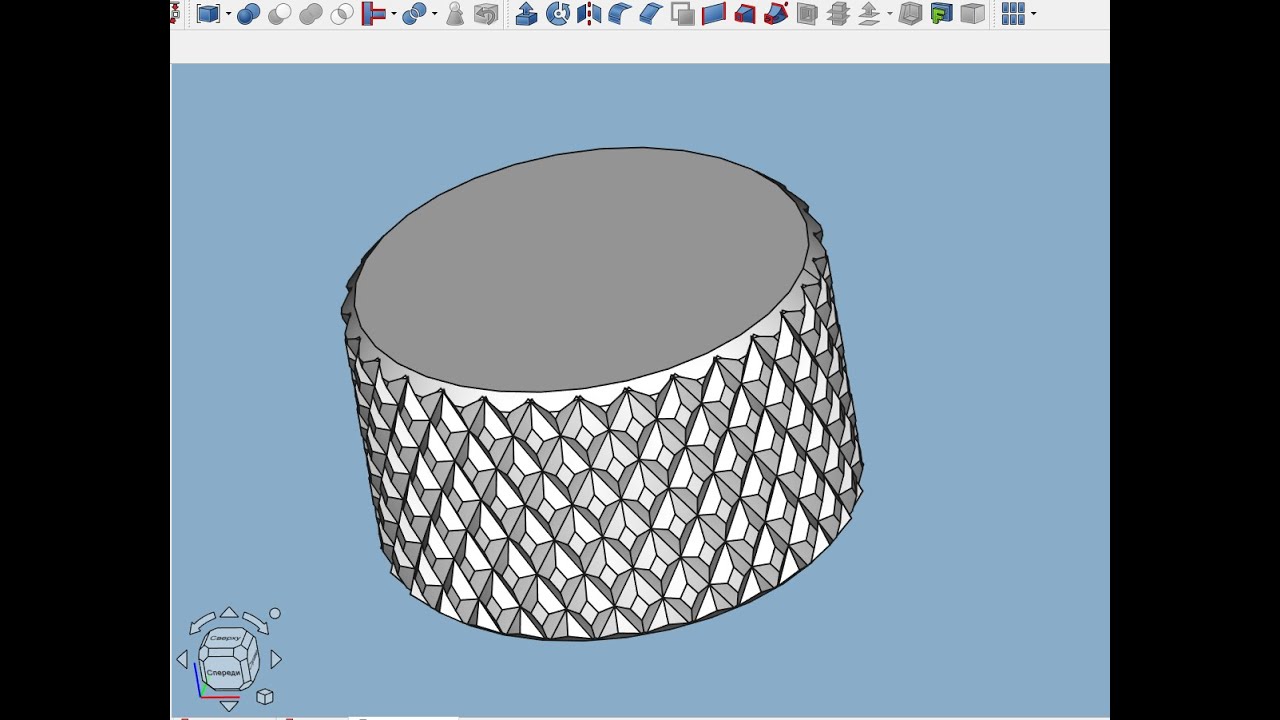Click the grid array toolbar icon

pos(1013,13)
